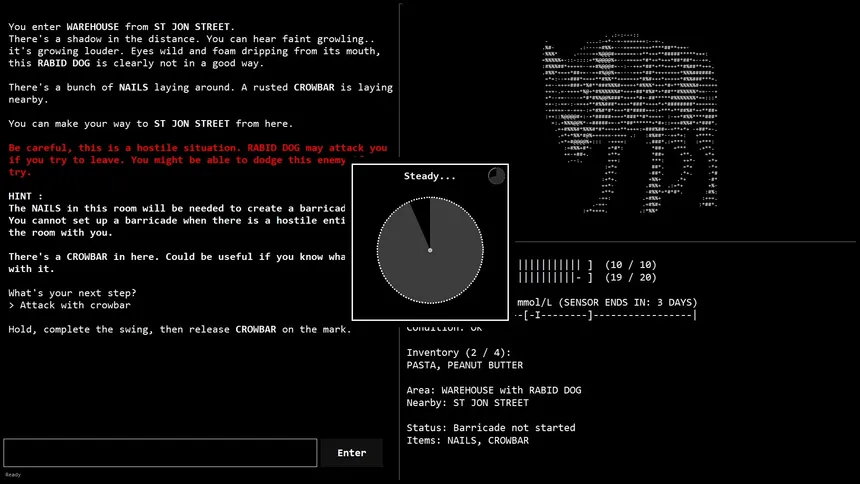This screenshot has height=484, width=860.
Task: Click 'Items: NAILS, CROWBAR' line
Action: click(x=467, y=440)
